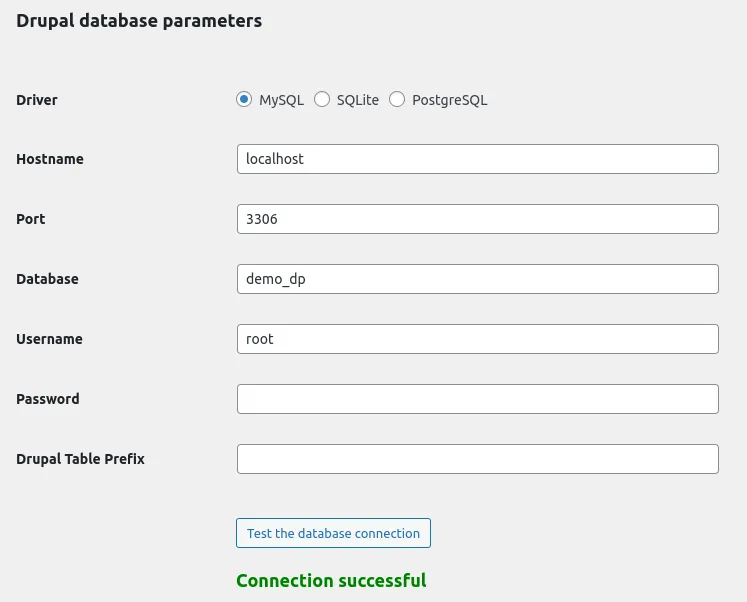Click the green Connection successful message

(x=331, y=581)
